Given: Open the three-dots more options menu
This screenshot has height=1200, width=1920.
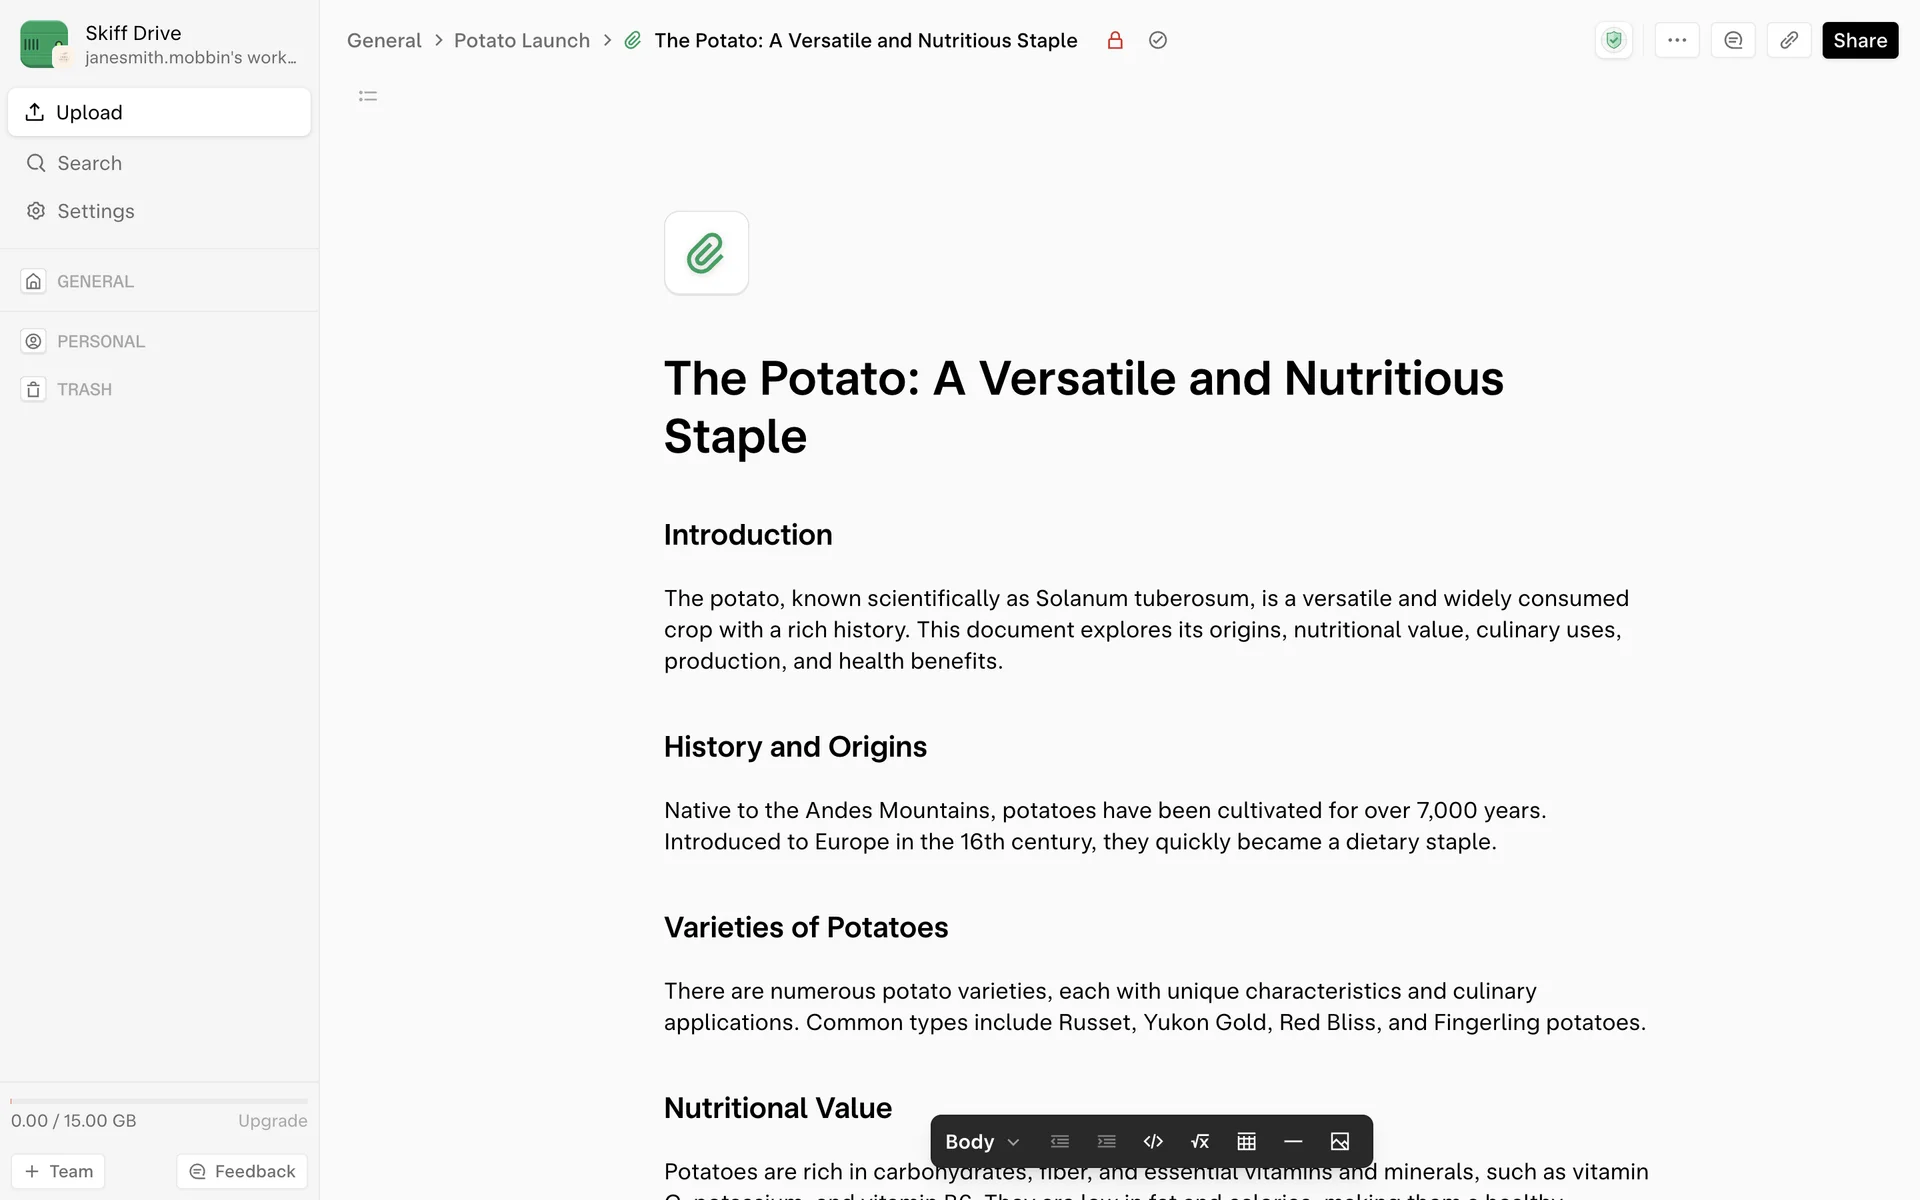Looking at the screenshot, I should [x=1677, y=40].
